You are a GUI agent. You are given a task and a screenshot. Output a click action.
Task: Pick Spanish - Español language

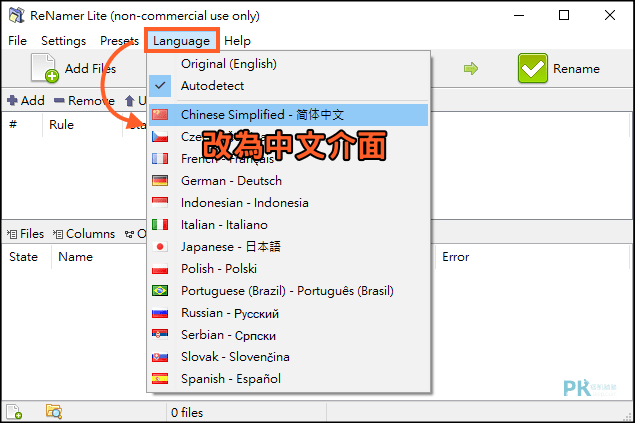pos(288,379)
